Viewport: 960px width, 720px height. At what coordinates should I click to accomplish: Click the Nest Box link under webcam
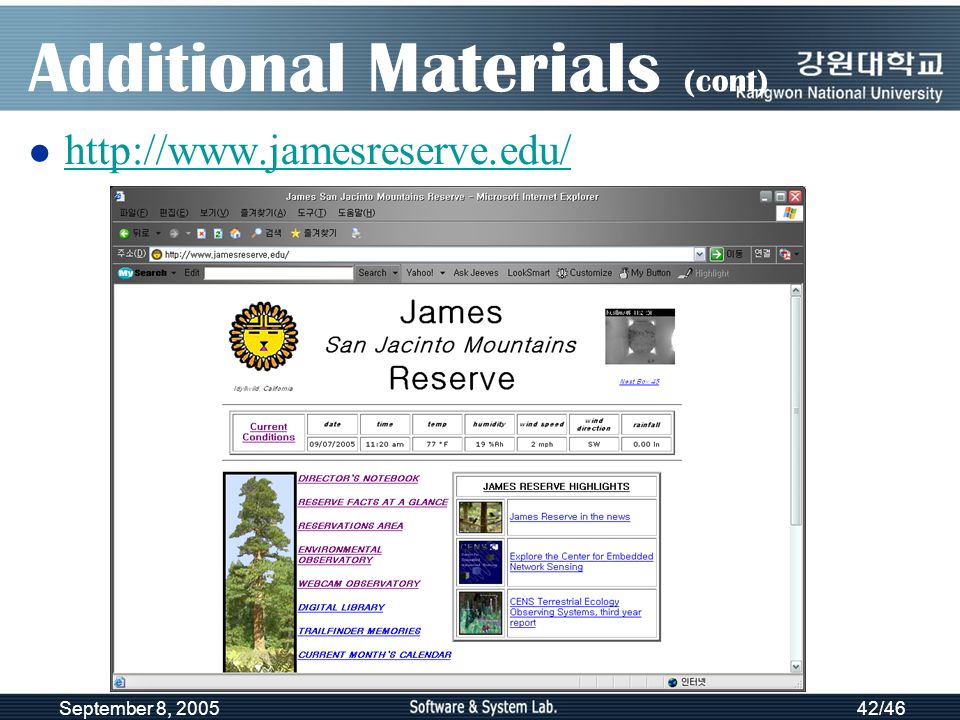(x=639, y=381)
